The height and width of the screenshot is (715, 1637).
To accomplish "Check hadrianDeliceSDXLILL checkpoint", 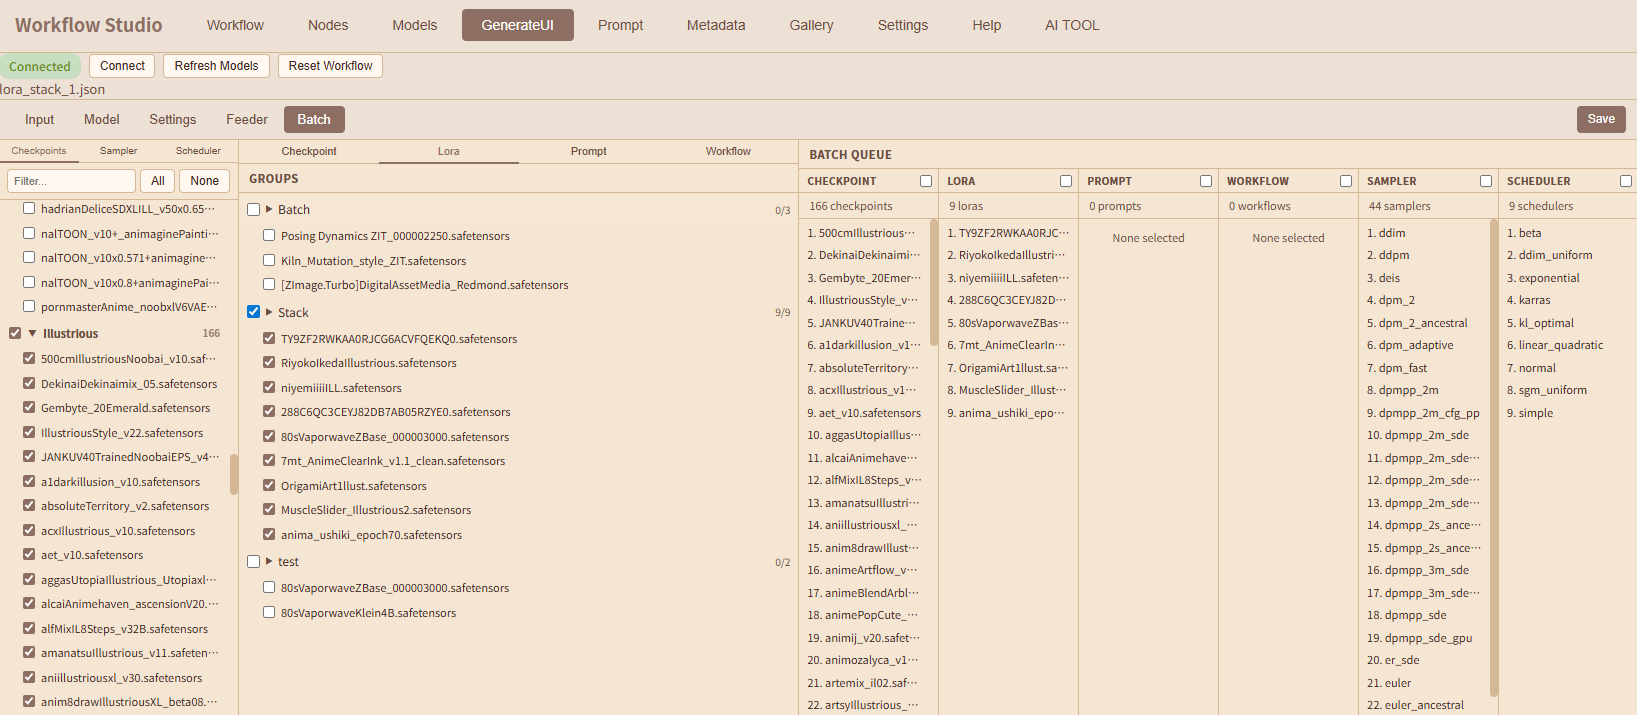I will click(29, 208).
